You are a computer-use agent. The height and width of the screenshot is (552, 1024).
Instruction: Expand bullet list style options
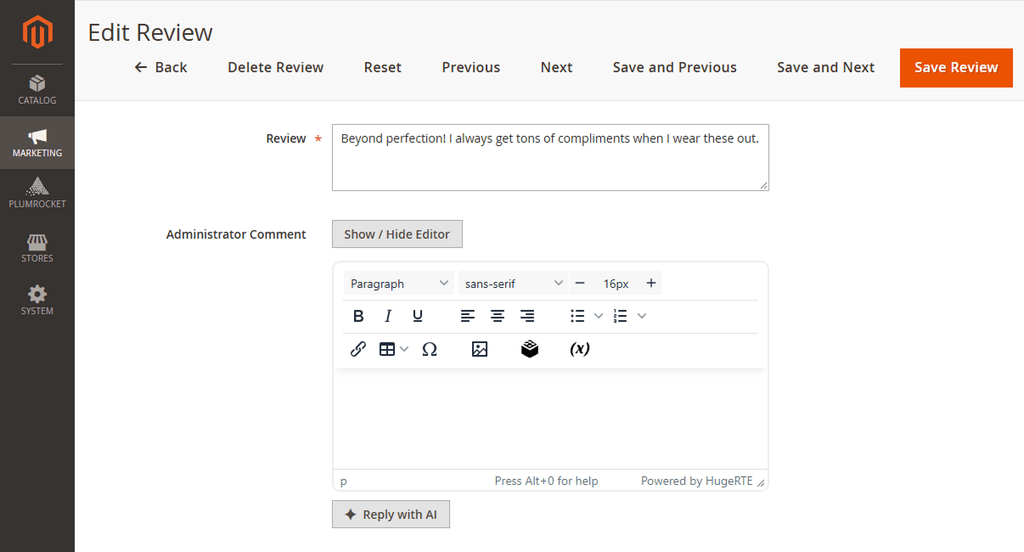coord(598,316)
